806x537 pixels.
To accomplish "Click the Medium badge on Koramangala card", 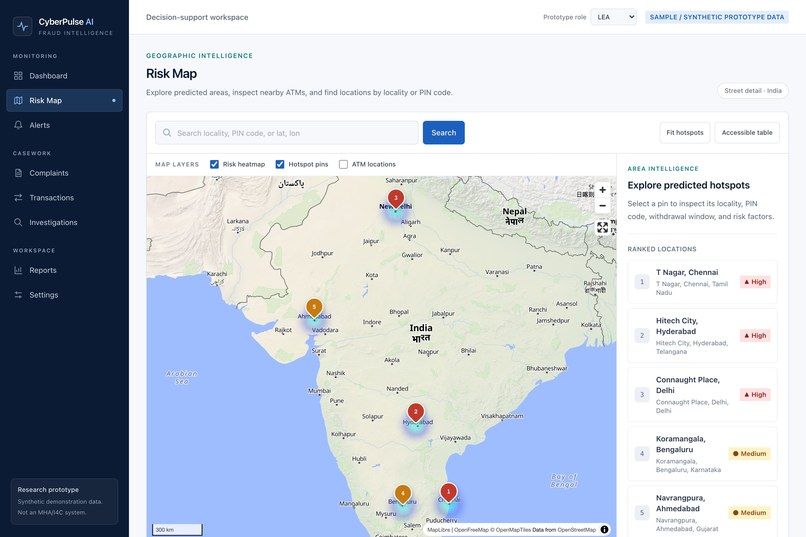I will click(749, 454).
